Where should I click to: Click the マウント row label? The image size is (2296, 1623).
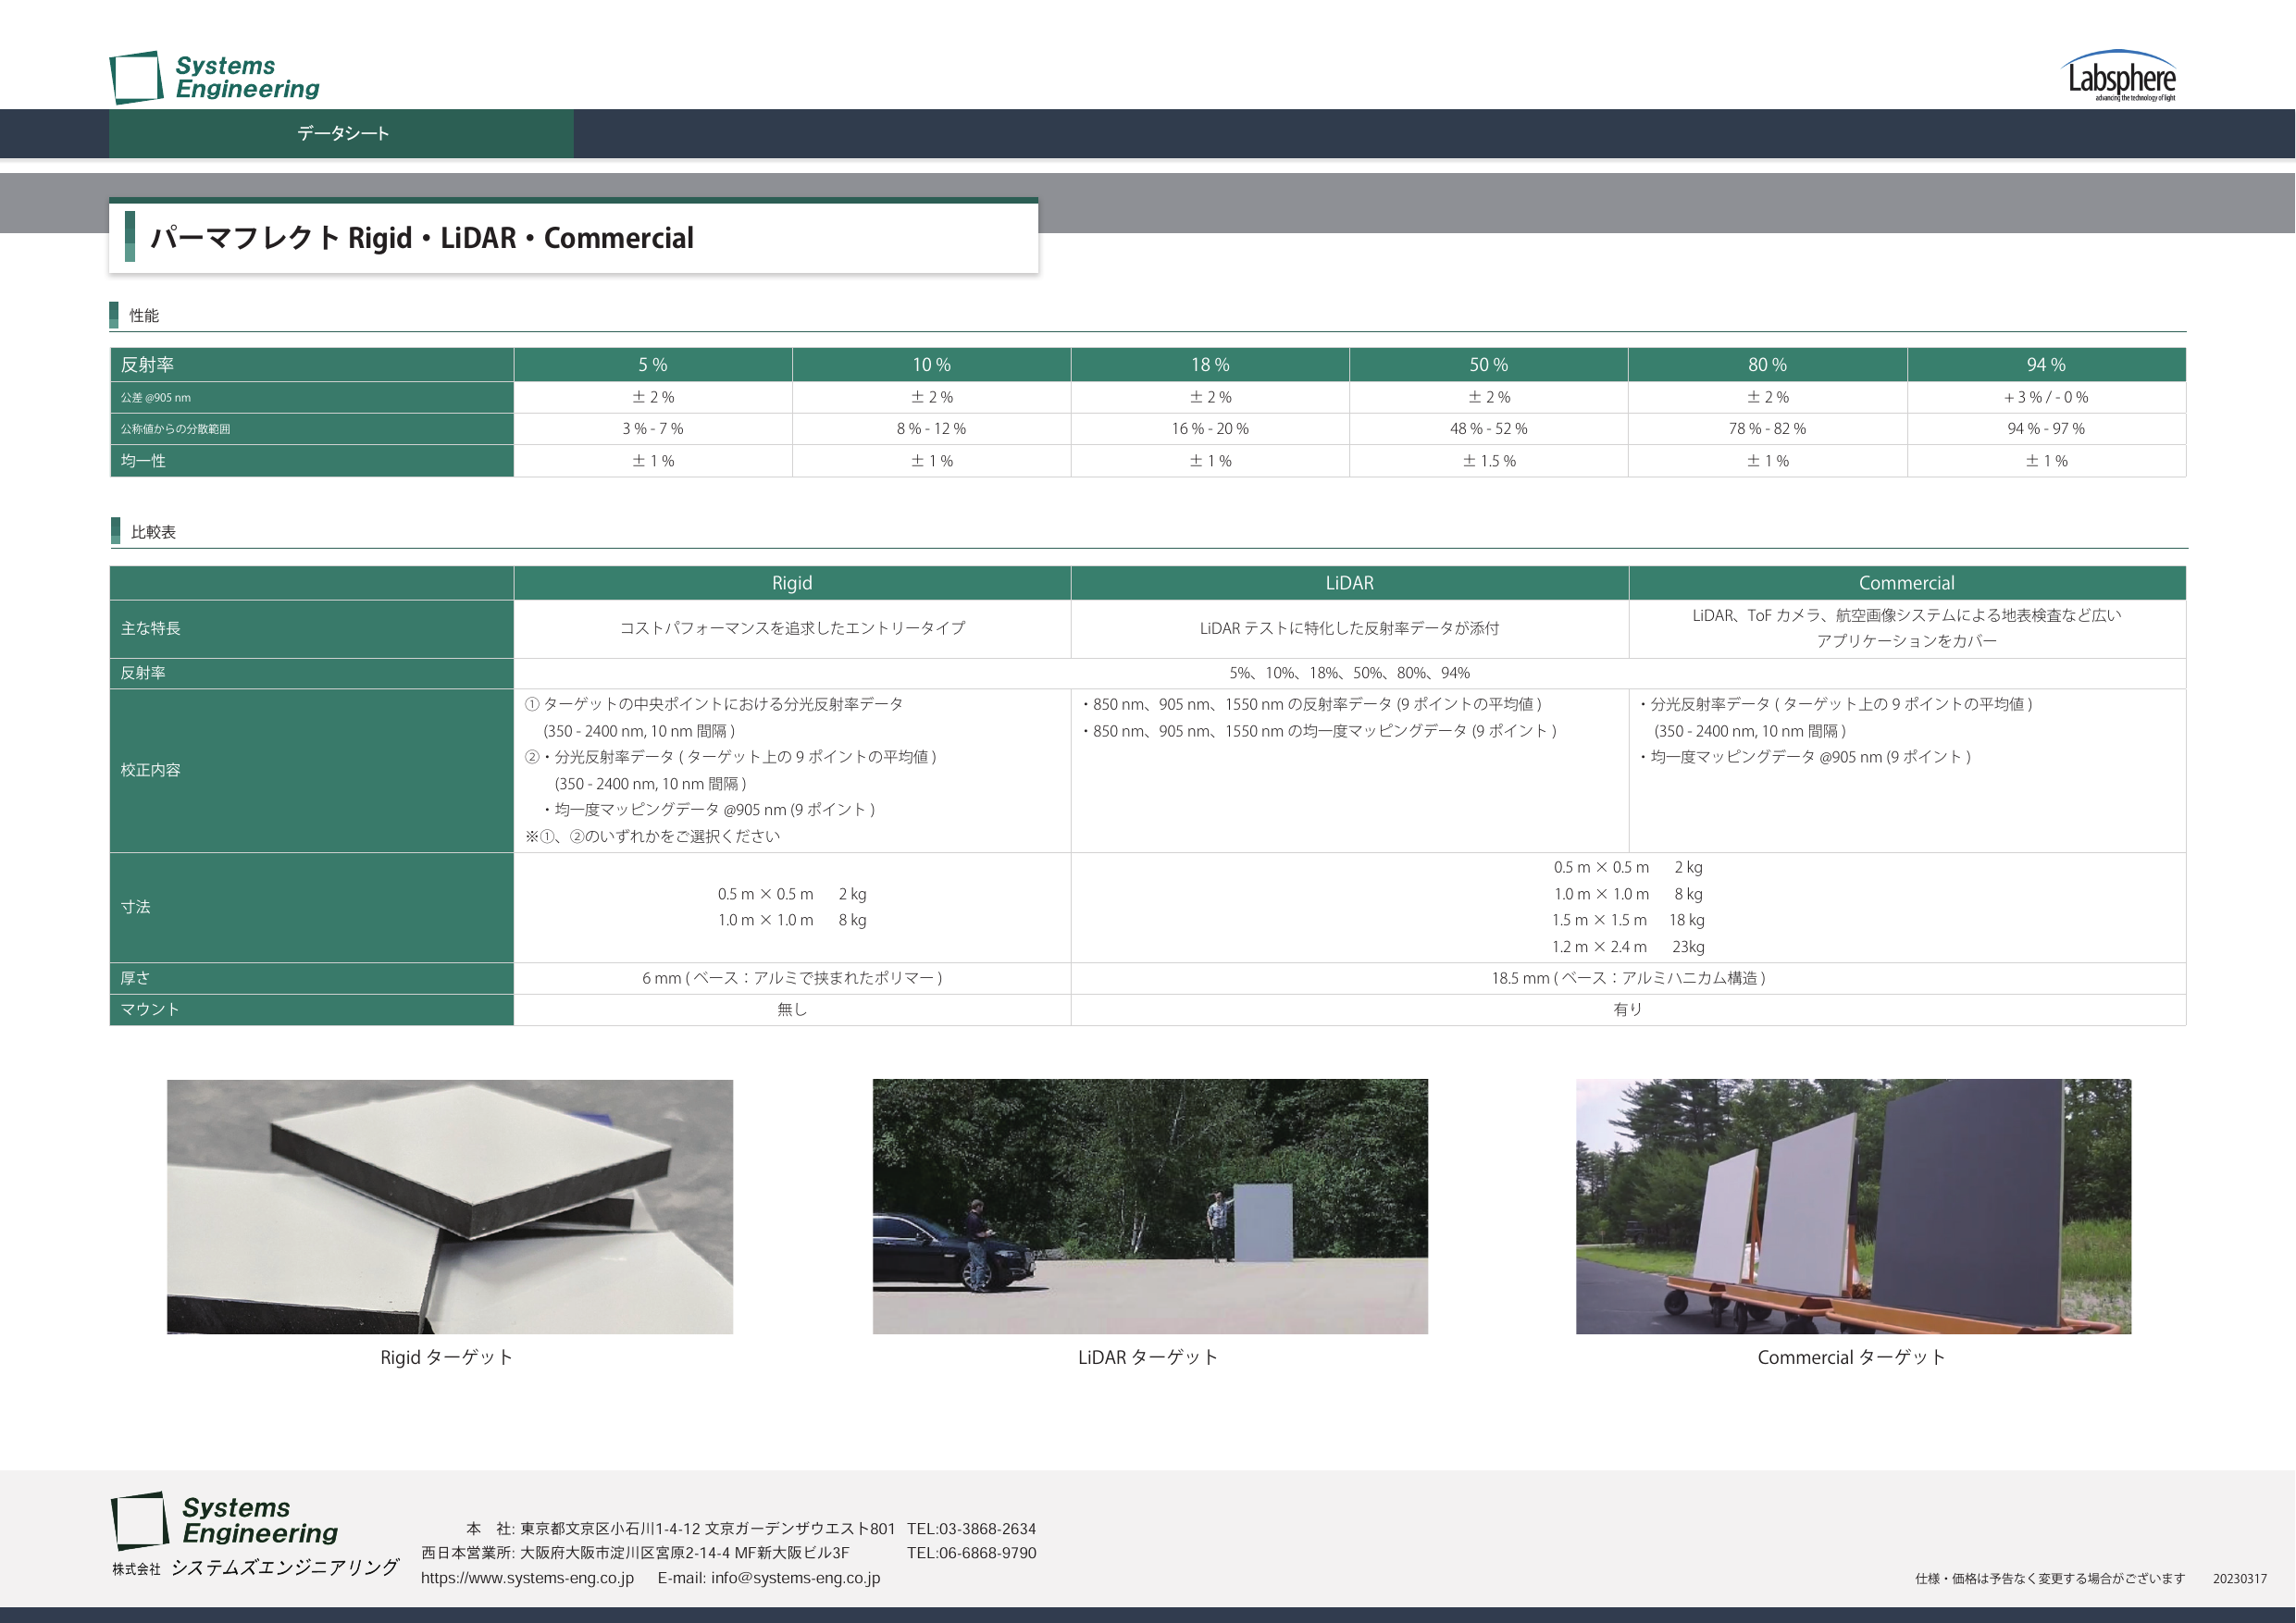pos(150,1009)
